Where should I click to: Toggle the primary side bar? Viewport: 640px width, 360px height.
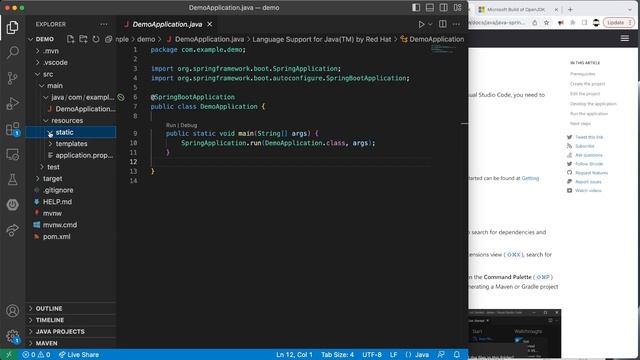(416, 7)
